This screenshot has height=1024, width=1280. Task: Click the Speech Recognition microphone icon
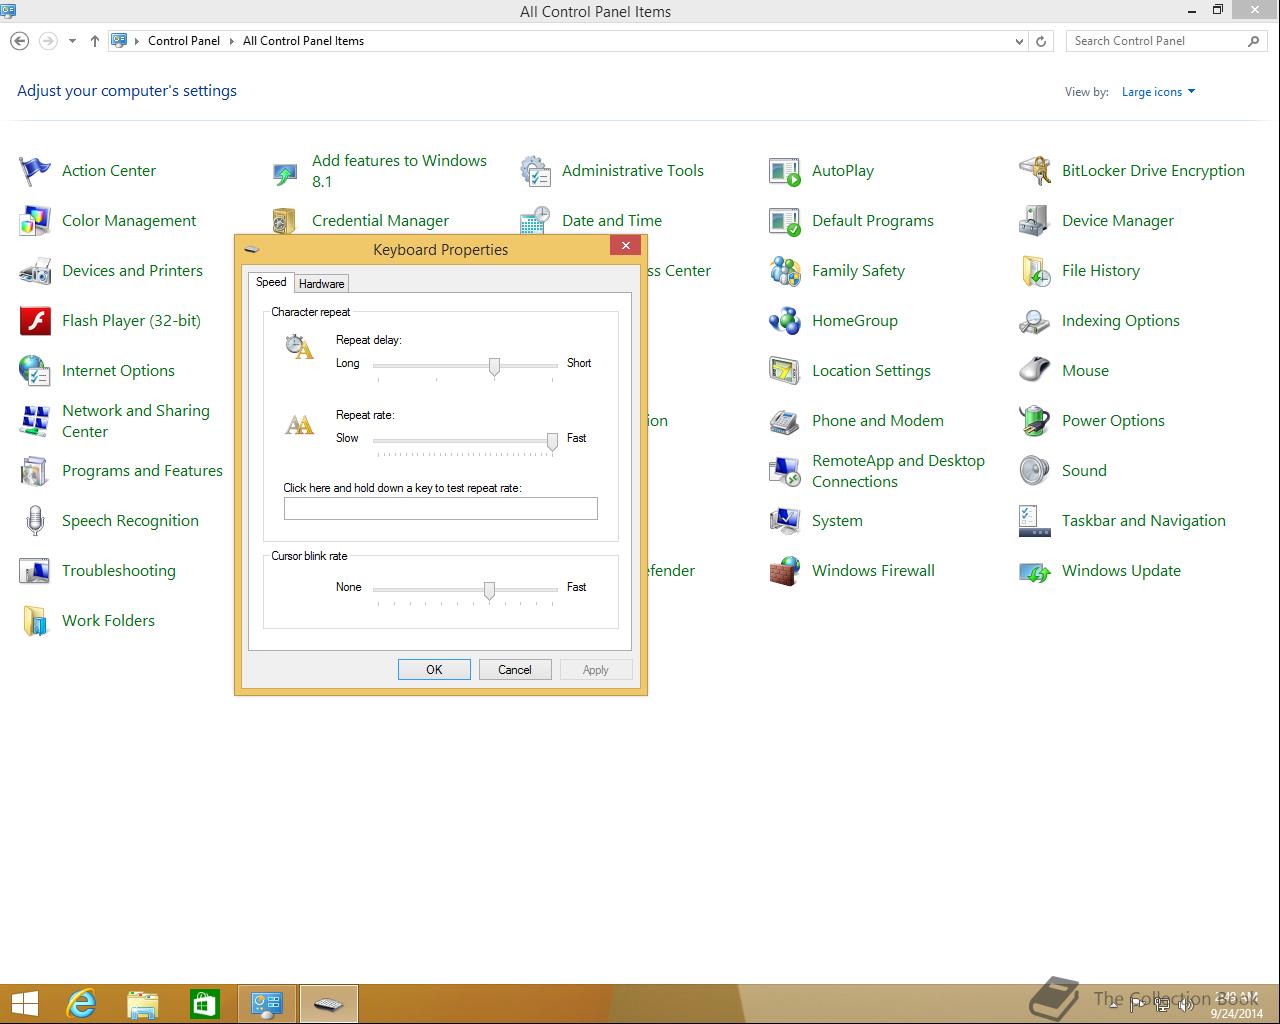(x=35, y=521)
